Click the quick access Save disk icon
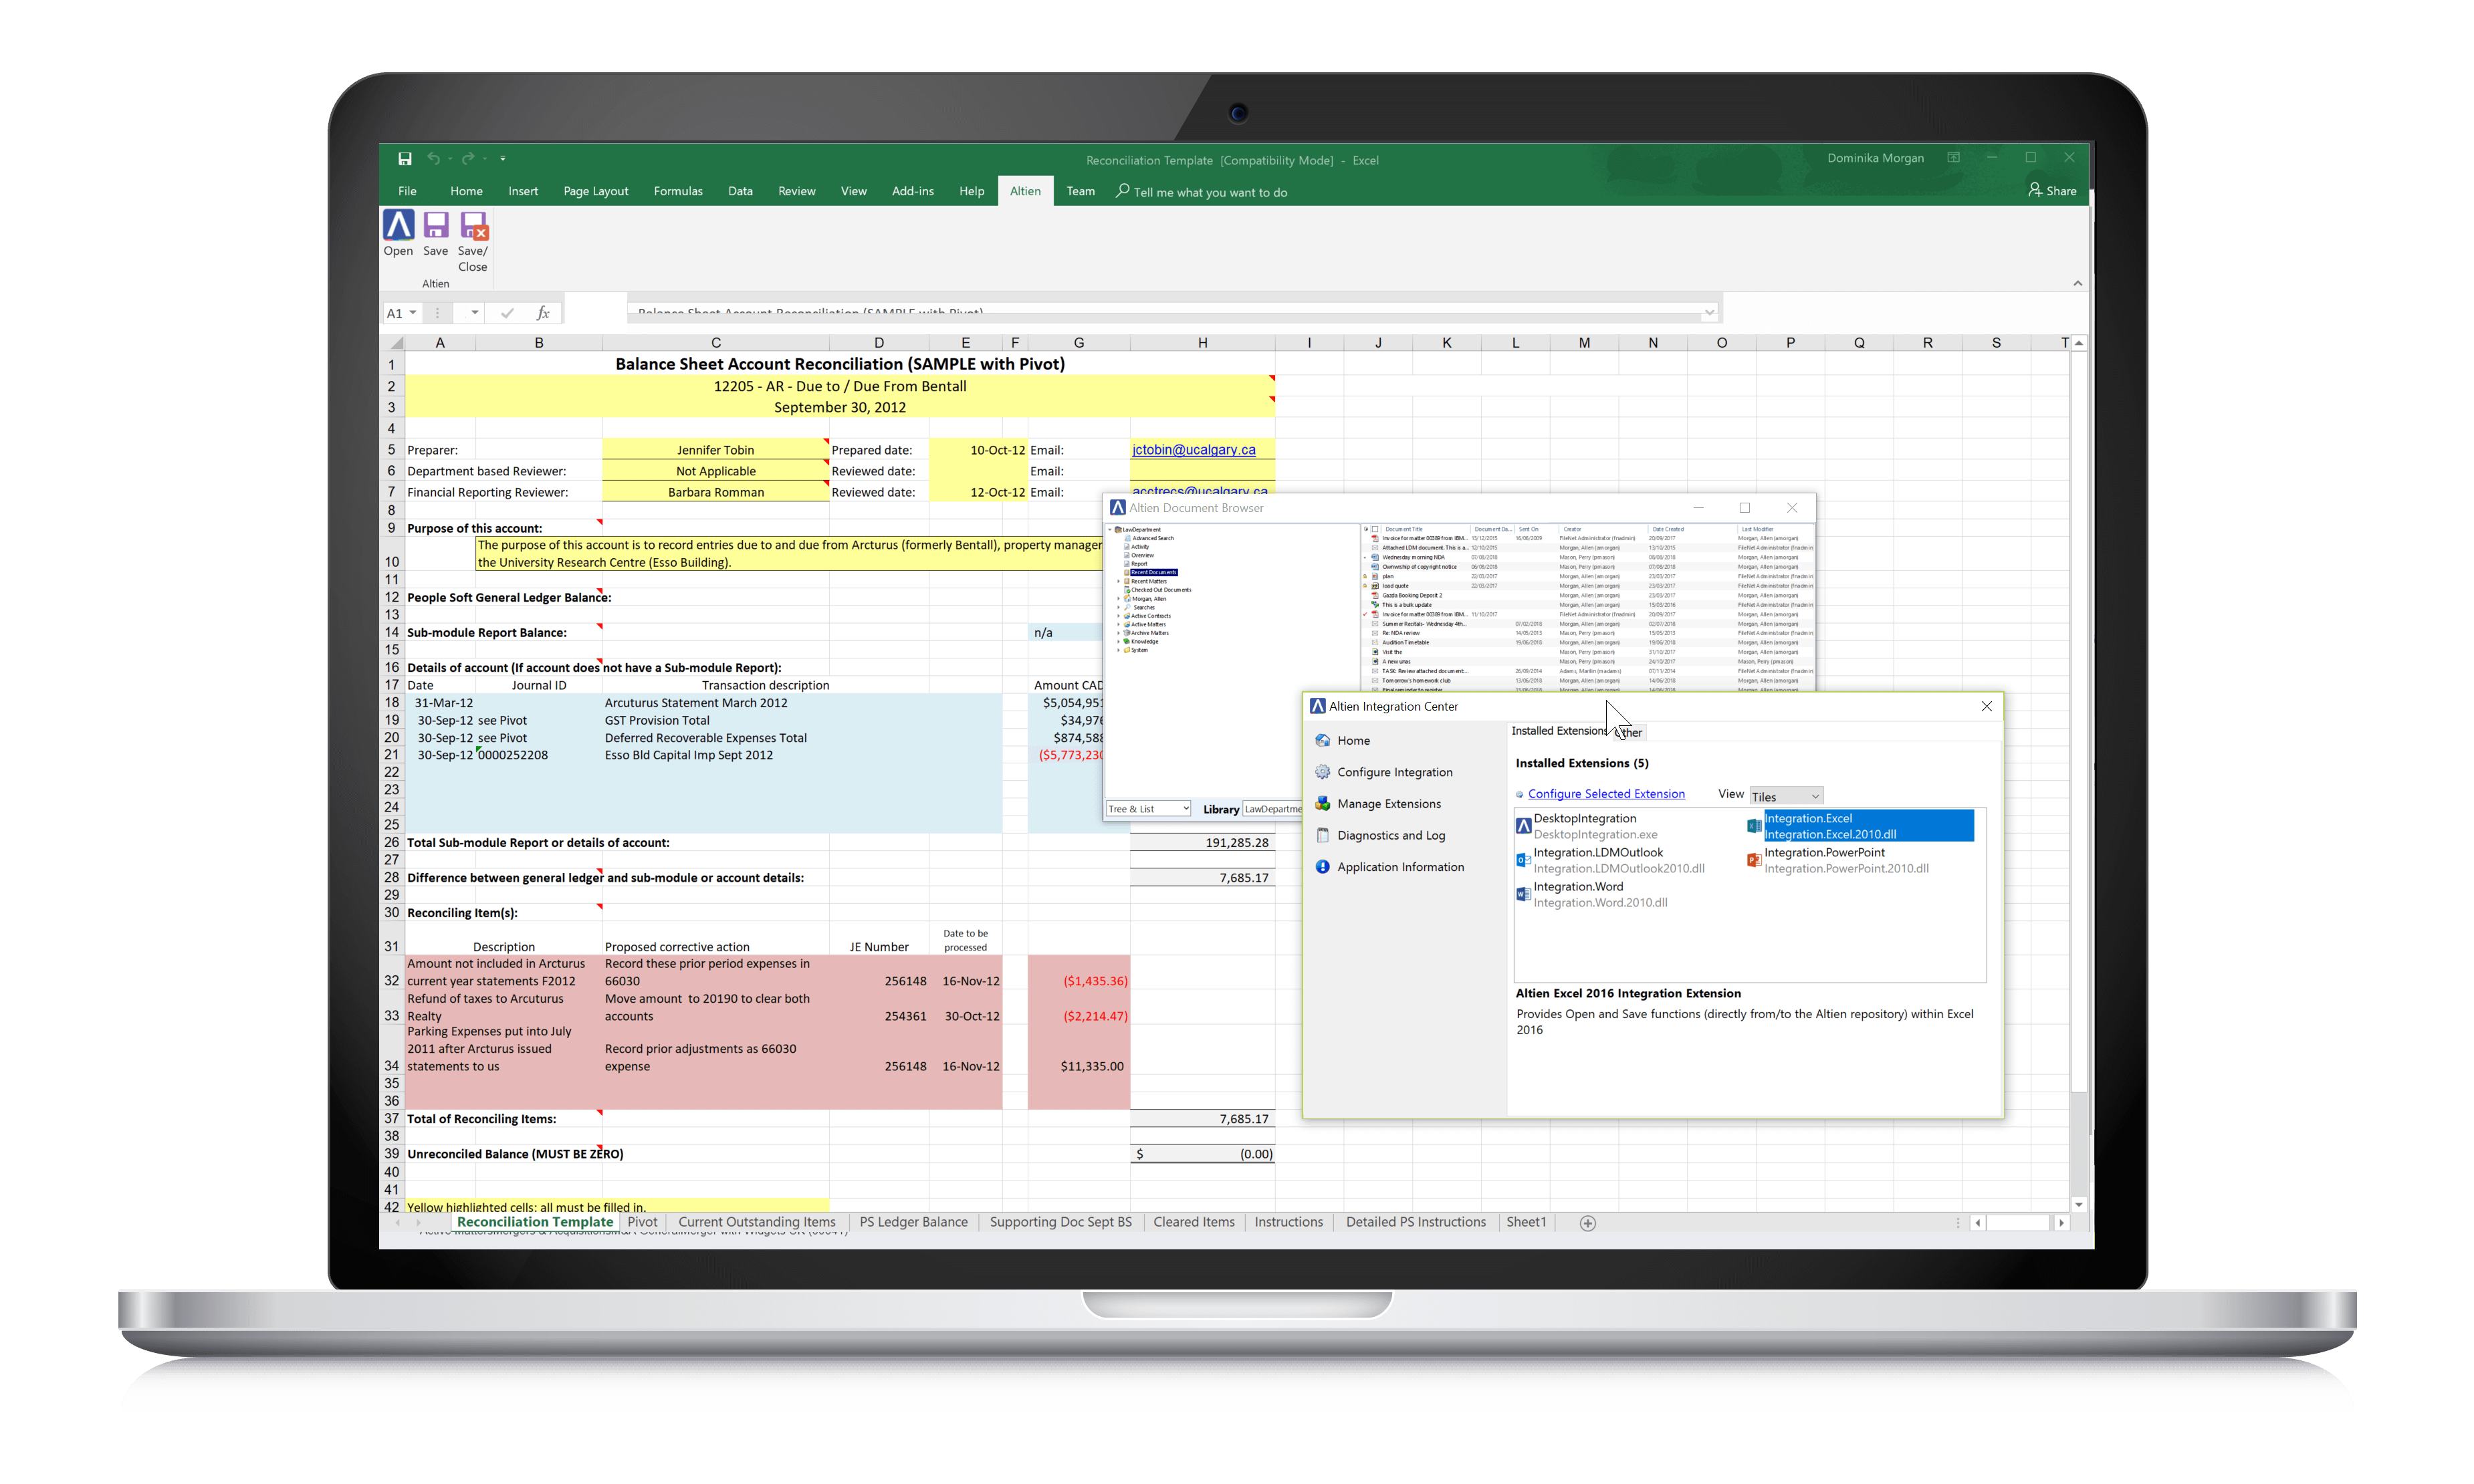This screenshot has height=1484, width=2474. (x=405, y=159)
